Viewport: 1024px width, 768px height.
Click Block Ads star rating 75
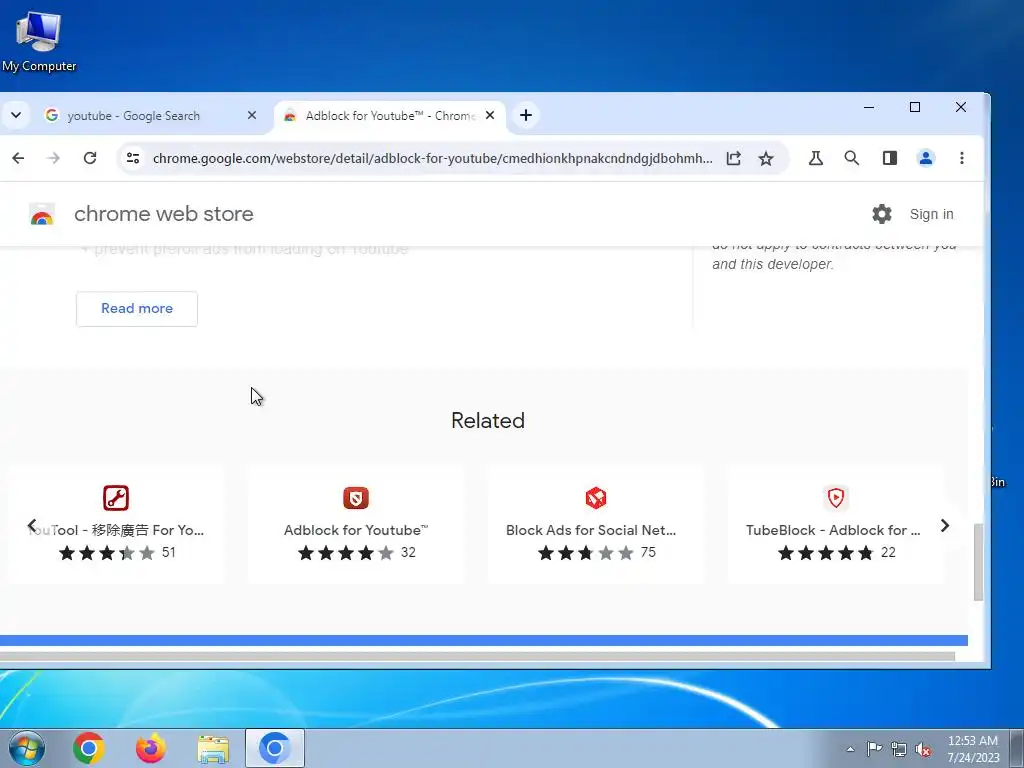point(596,553)
